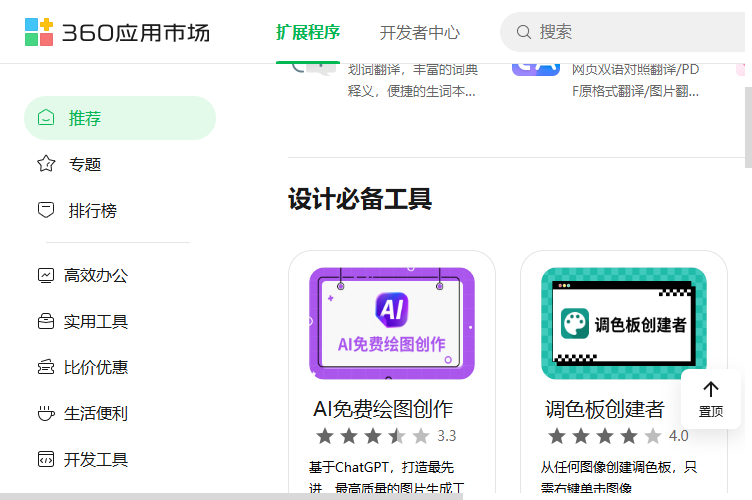Image resolution: width=752 pixels, height=500 pixels.
Task: Click the 置顶 back-to-top button
Action: click(x=711, y=399)
